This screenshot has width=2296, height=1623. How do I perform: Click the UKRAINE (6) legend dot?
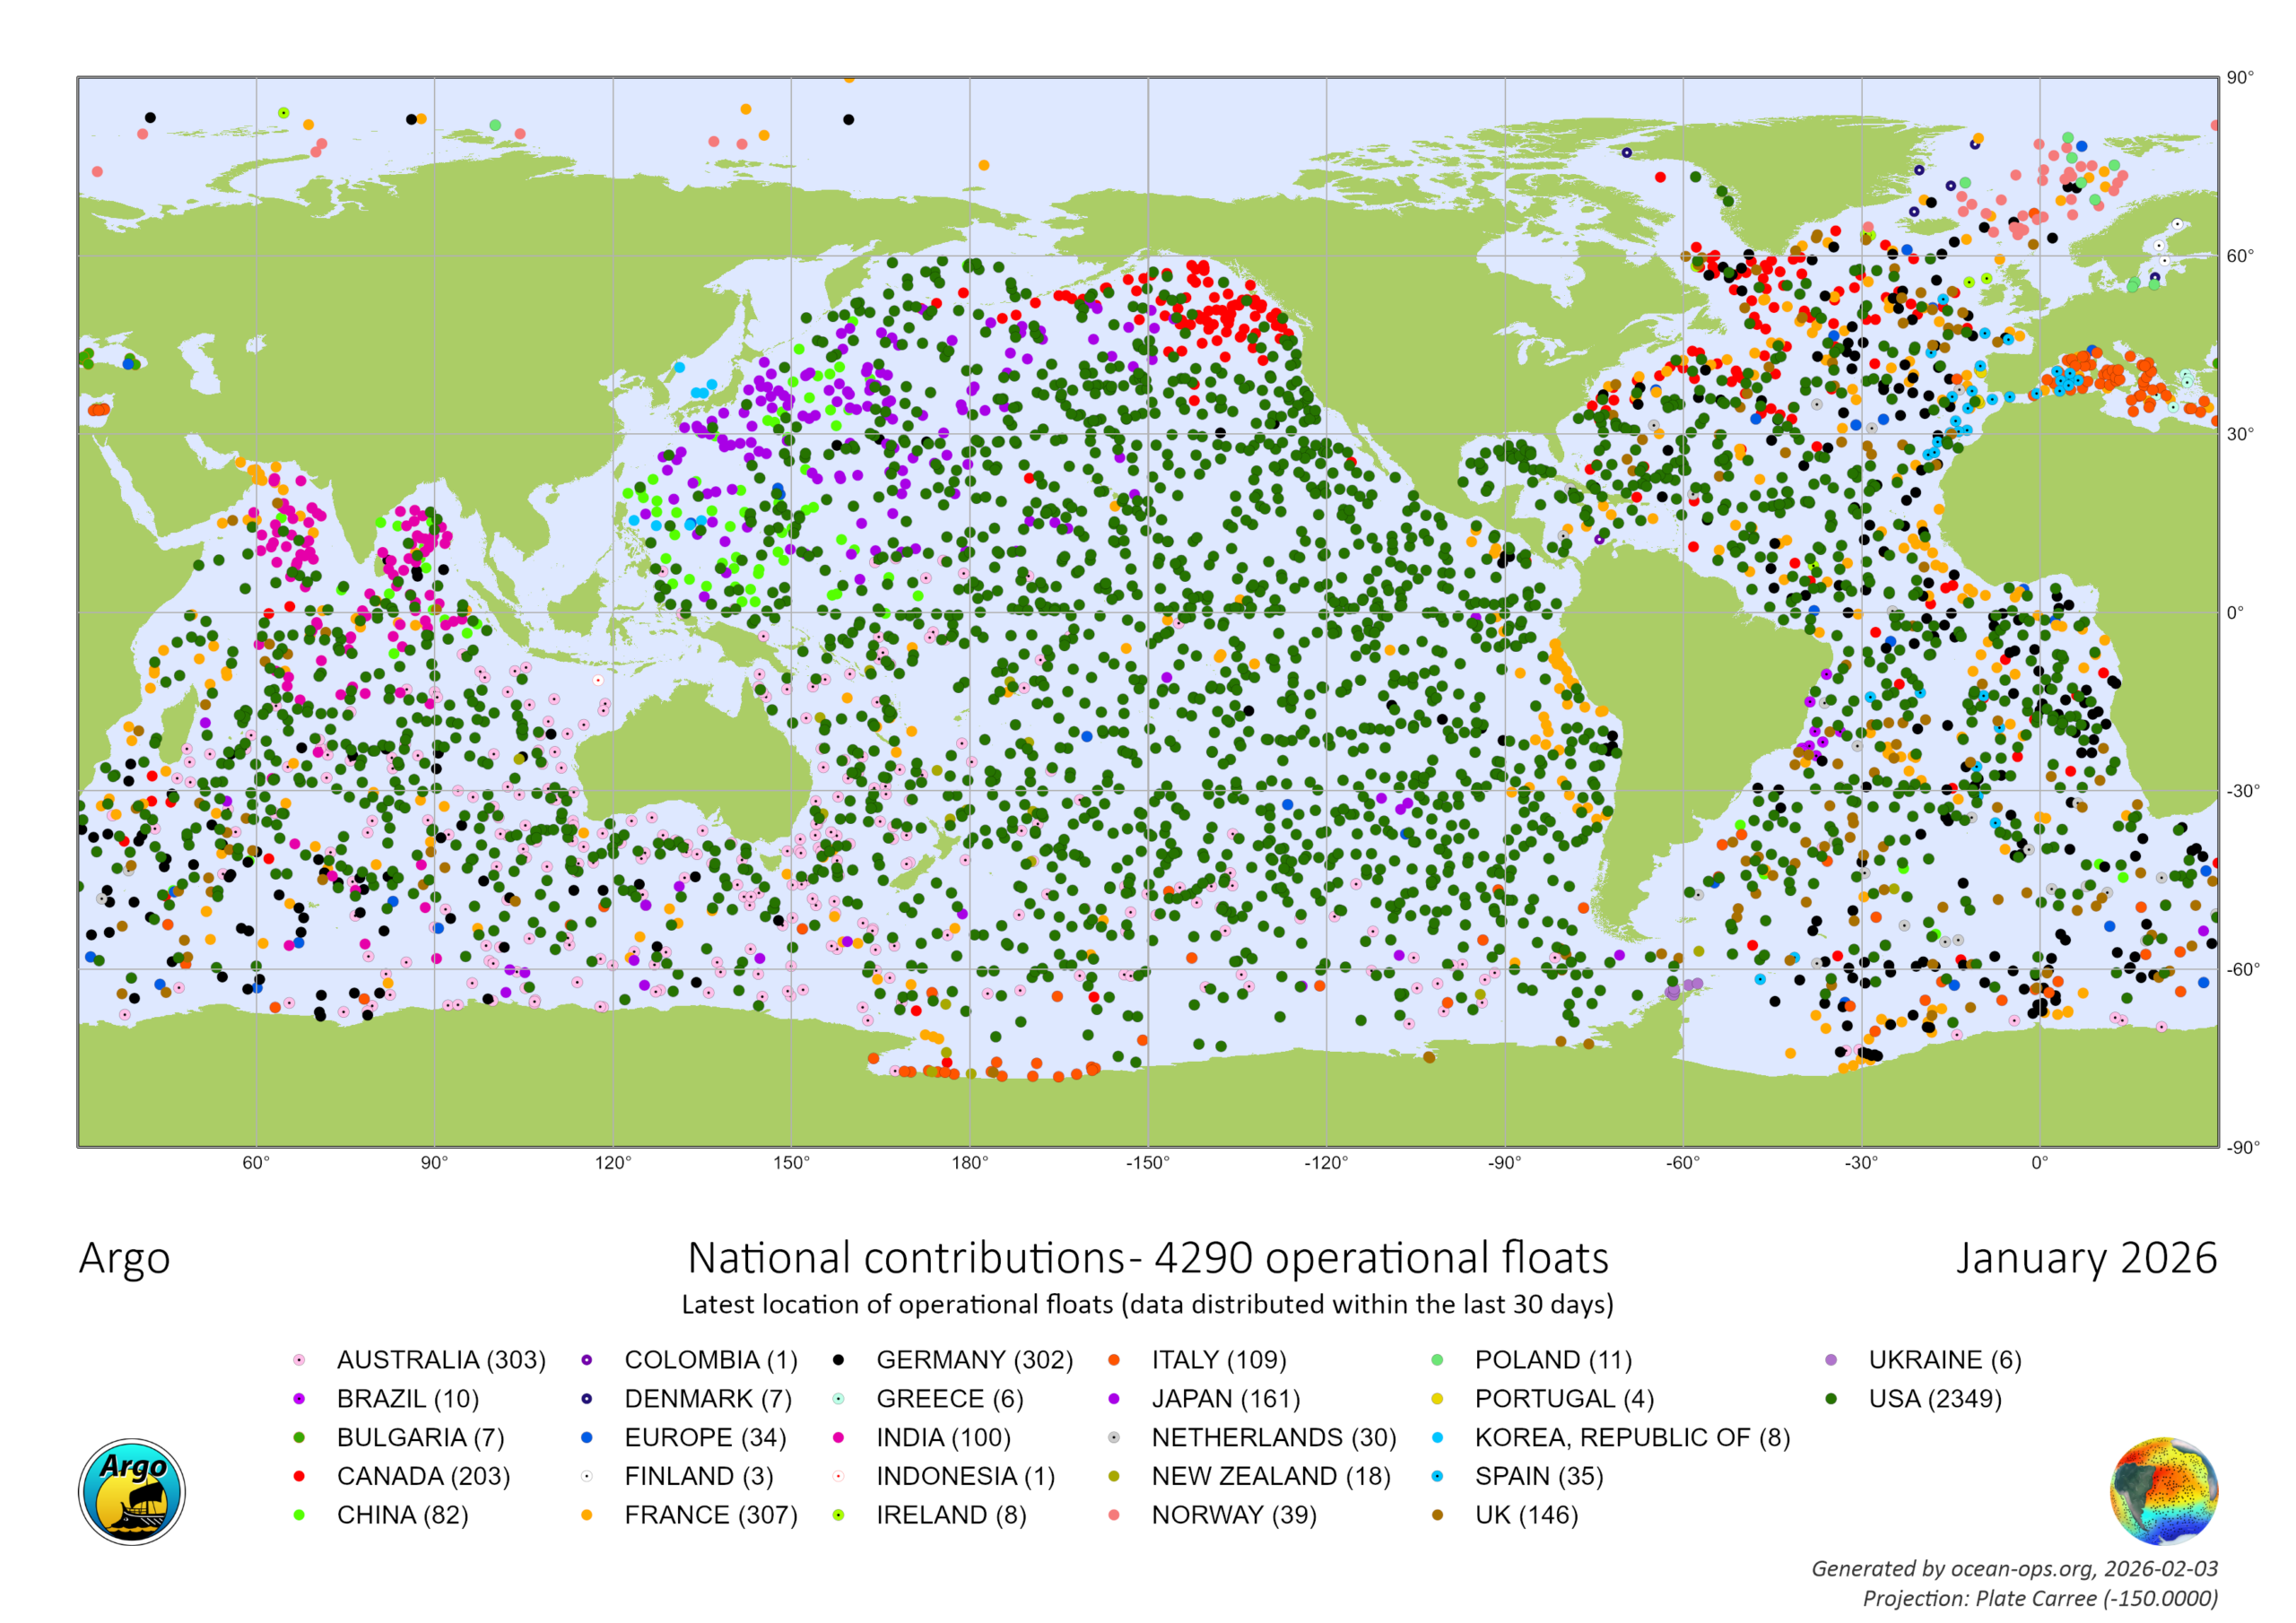pyautogui.click(x=1831, y=1360)
